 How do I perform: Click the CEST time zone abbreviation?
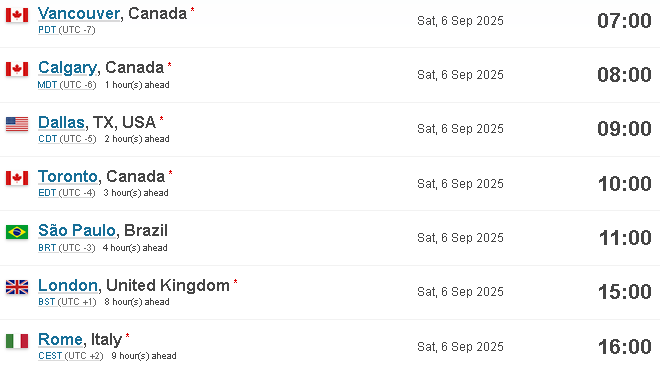click(50, 356)
